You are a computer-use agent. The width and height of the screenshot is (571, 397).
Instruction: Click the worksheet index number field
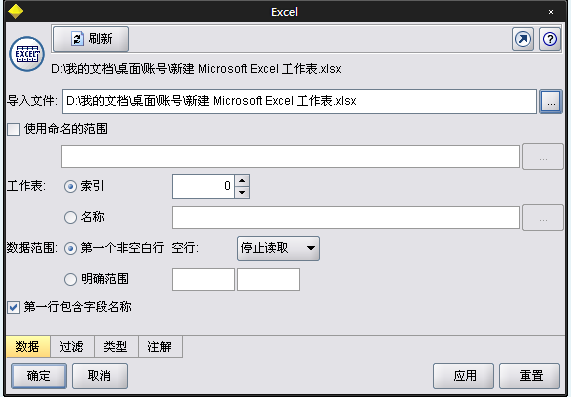click(203, 186)
